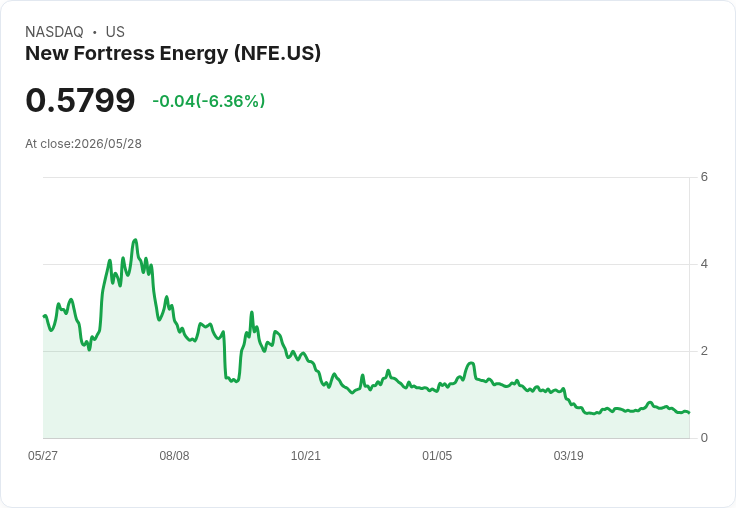Click the price peak above 10/21 label
This screenshot has width=736, height=508.
303,353
